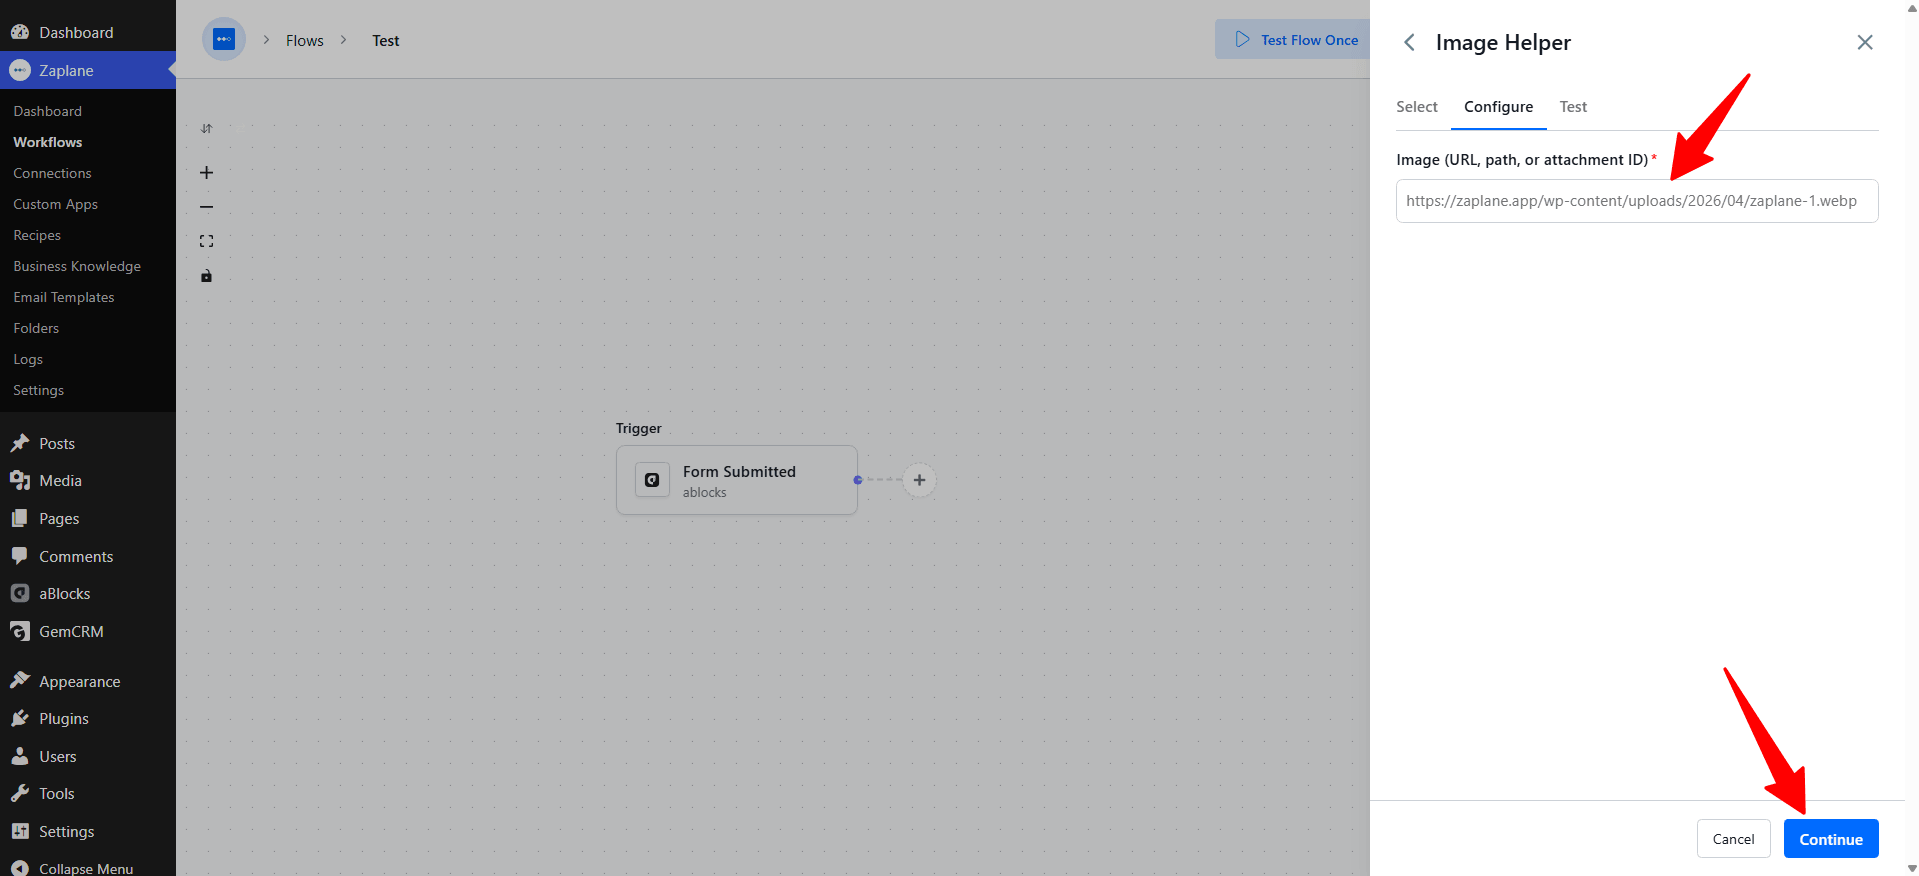Open the Flows breadcrumb link
Image resolution: width=1919 pixels, height=876 pixels.
pos(305,41)
